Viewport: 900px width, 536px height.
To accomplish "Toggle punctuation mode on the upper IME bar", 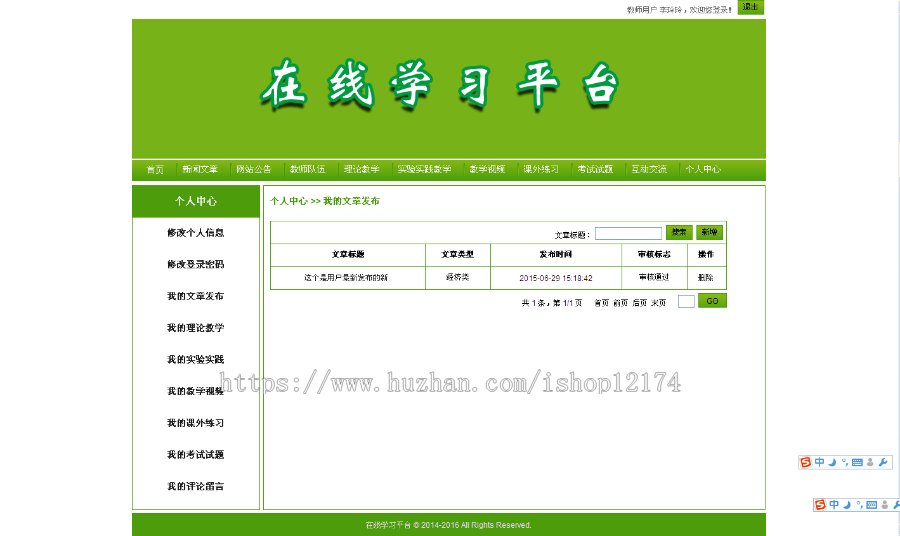I will coord(844,462).
